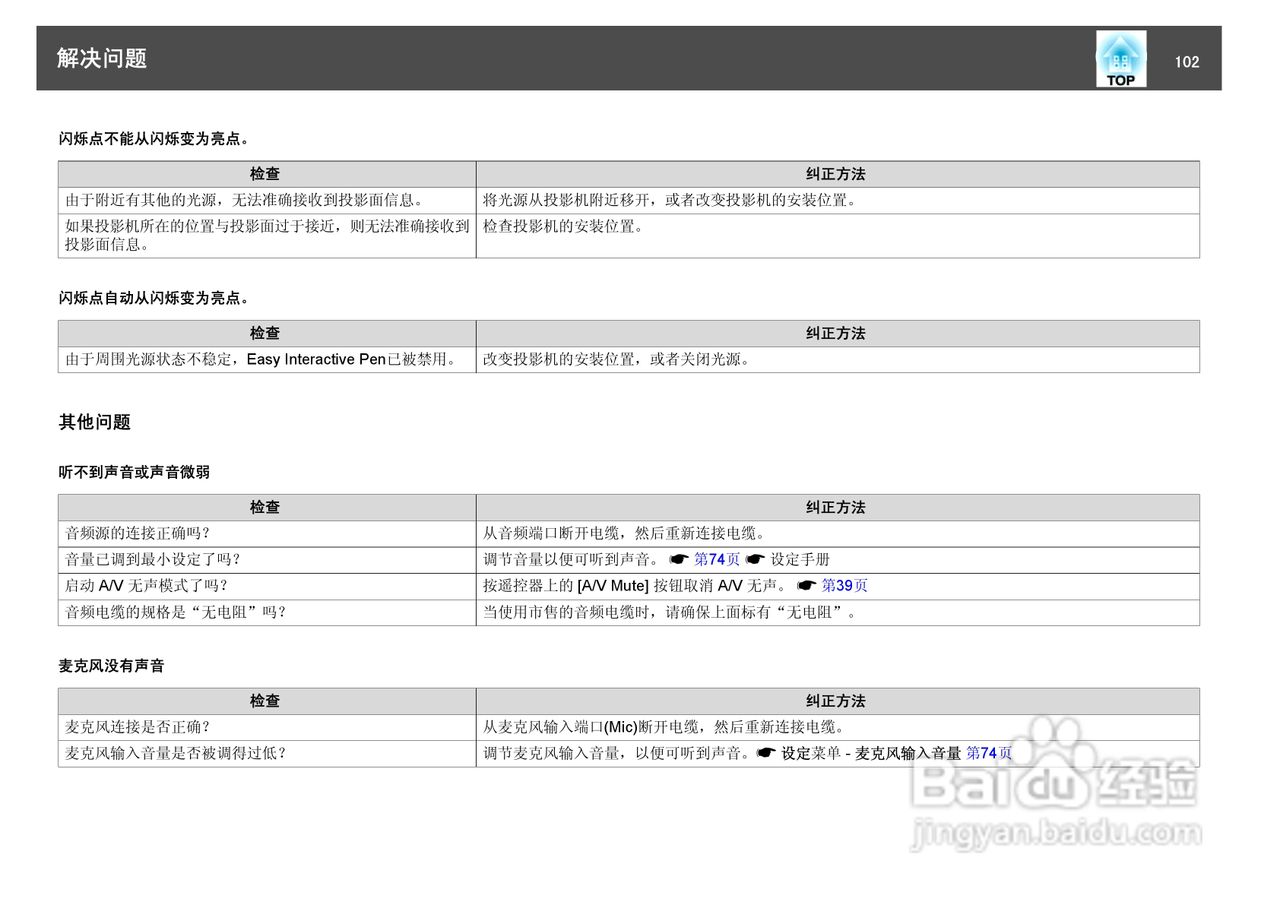
Task: Click cell 由于附近有其他的光源,无法准确接收到投影面信息。
Action: click(x=267, y=200)
